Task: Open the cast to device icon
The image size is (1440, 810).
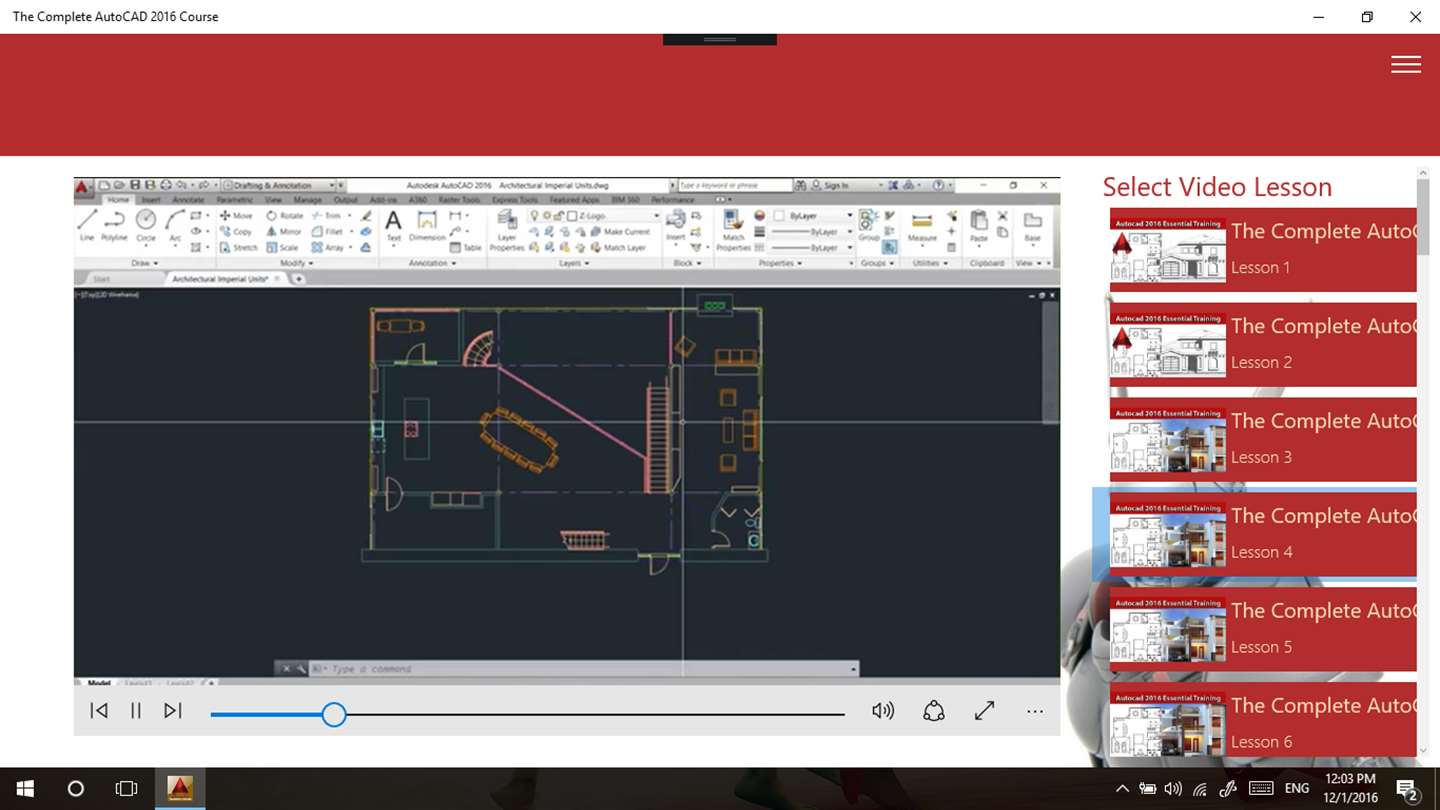Action: point(934,711)
